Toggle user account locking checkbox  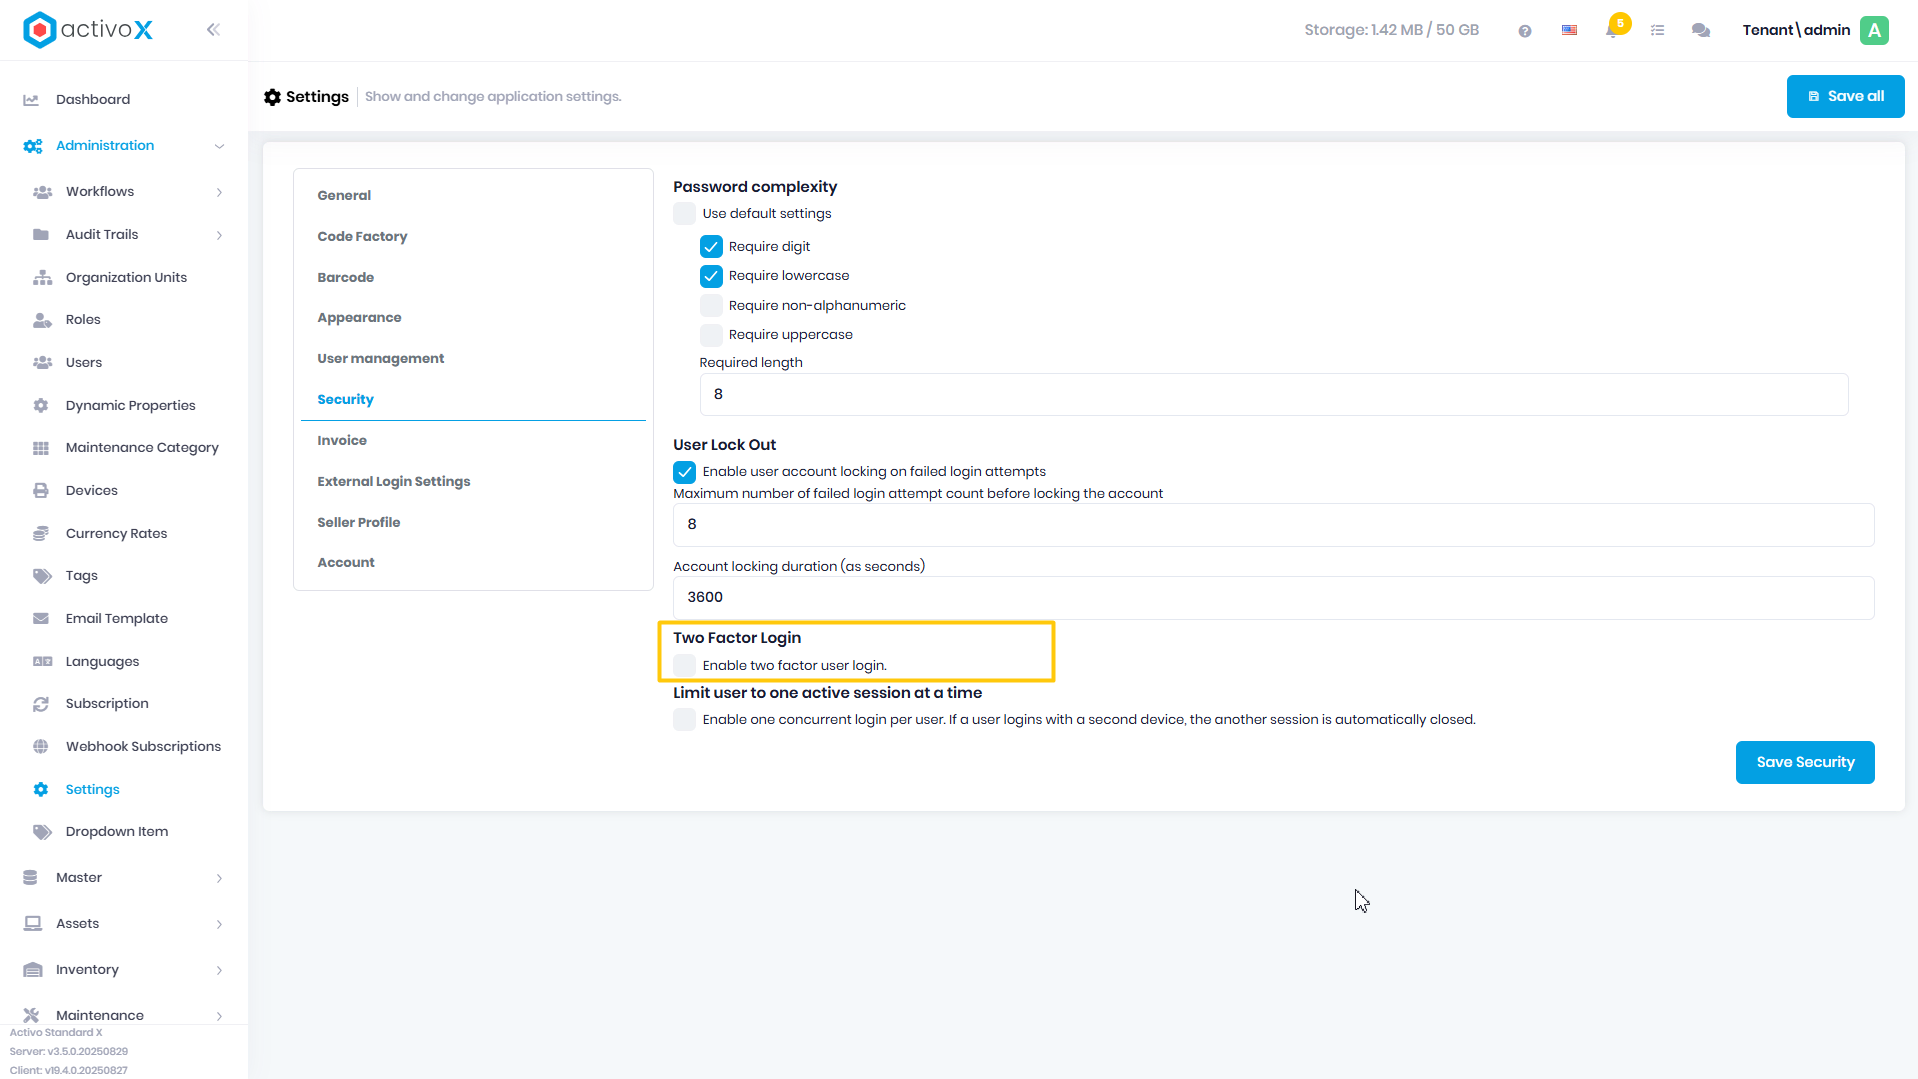tap(684, 472)
